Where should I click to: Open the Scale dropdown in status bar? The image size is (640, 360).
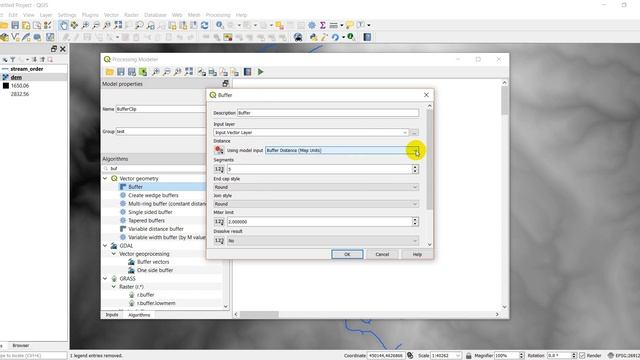tap(458, 356)
